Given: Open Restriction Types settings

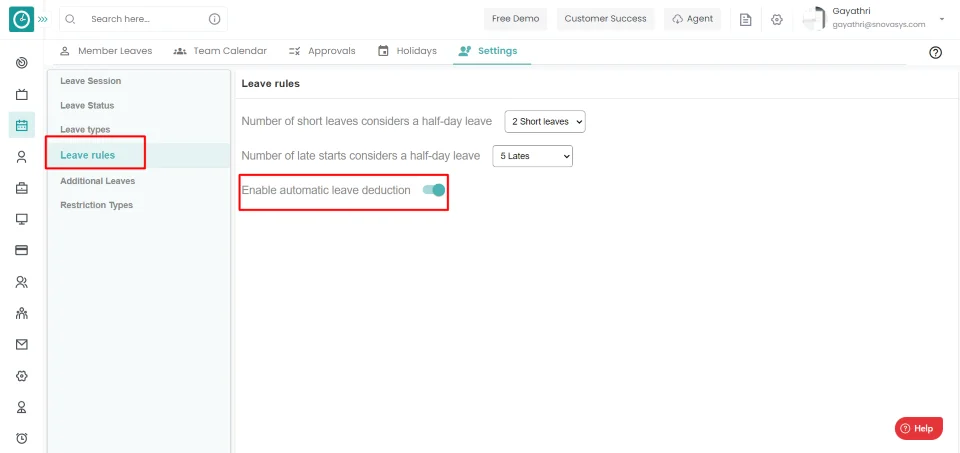Looking at the screenshot, I should tap(96, 205).
